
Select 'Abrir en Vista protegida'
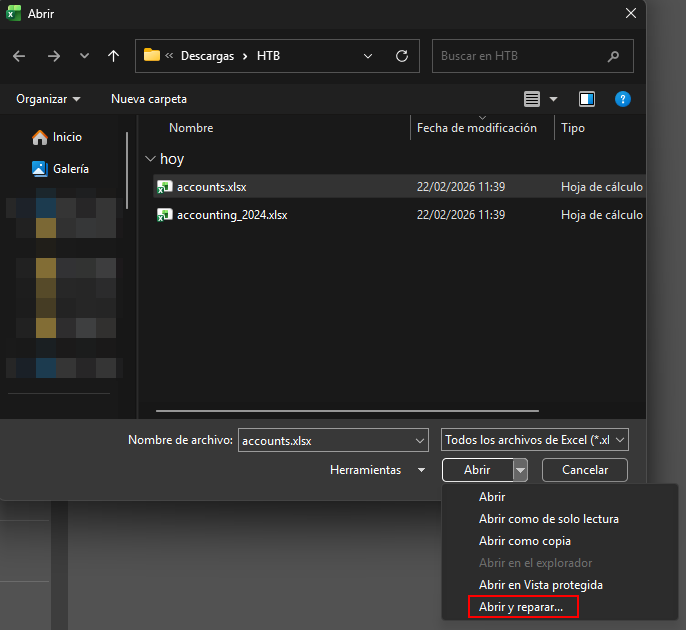coord(540,585)
